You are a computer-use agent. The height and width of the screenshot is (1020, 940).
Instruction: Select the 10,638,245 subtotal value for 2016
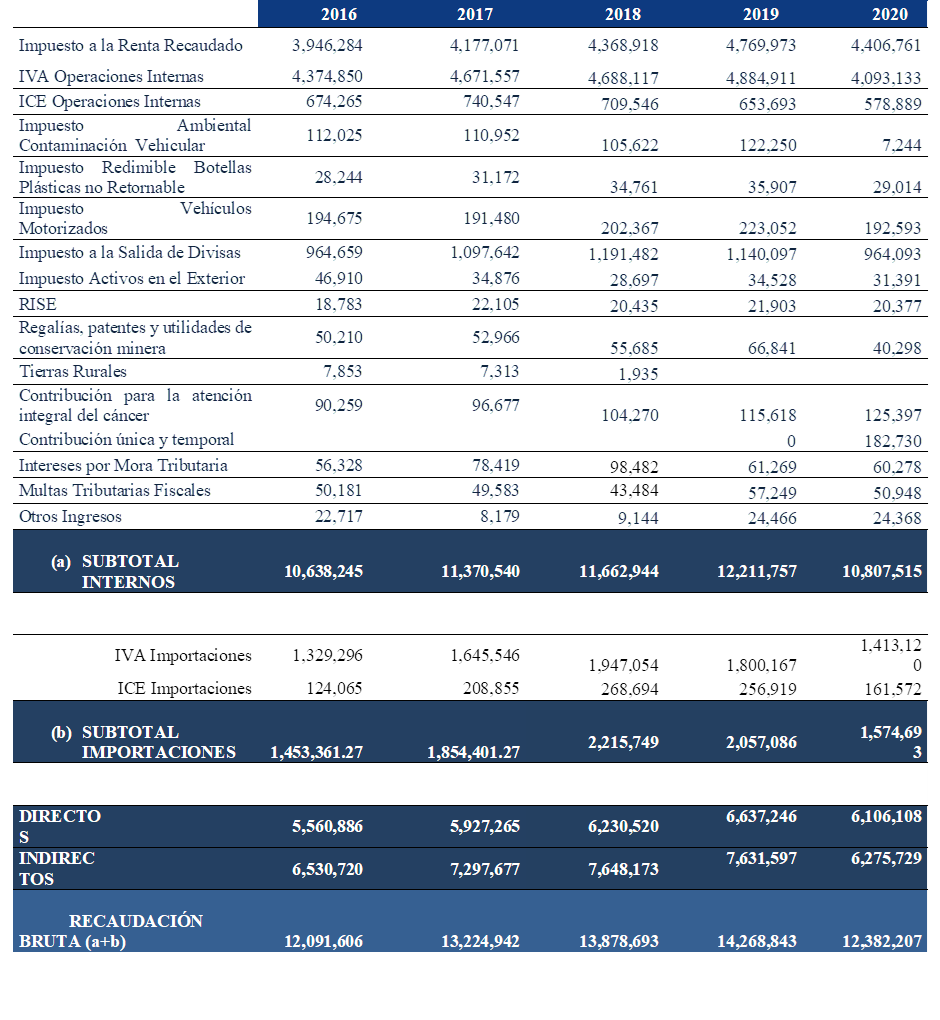click(x=323, y=571)
